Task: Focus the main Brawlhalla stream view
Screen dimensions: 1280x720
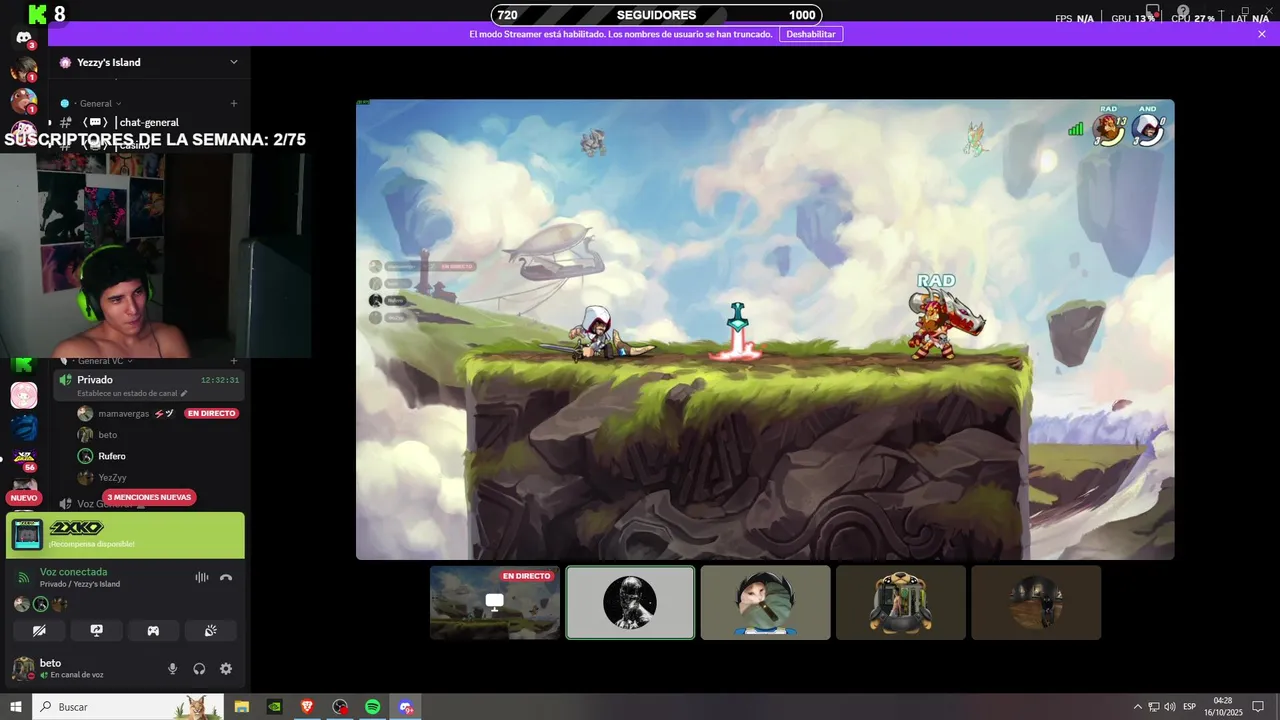Action: [765, 329]
